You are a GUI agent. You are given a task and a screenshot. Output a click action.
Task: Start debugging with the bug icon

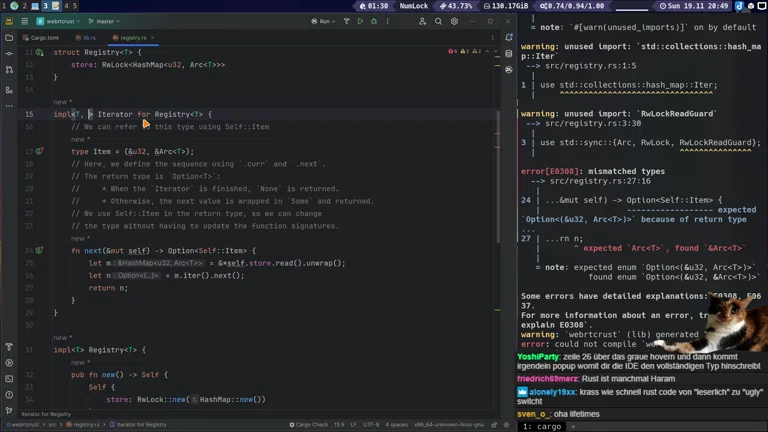tap(374, 21)
